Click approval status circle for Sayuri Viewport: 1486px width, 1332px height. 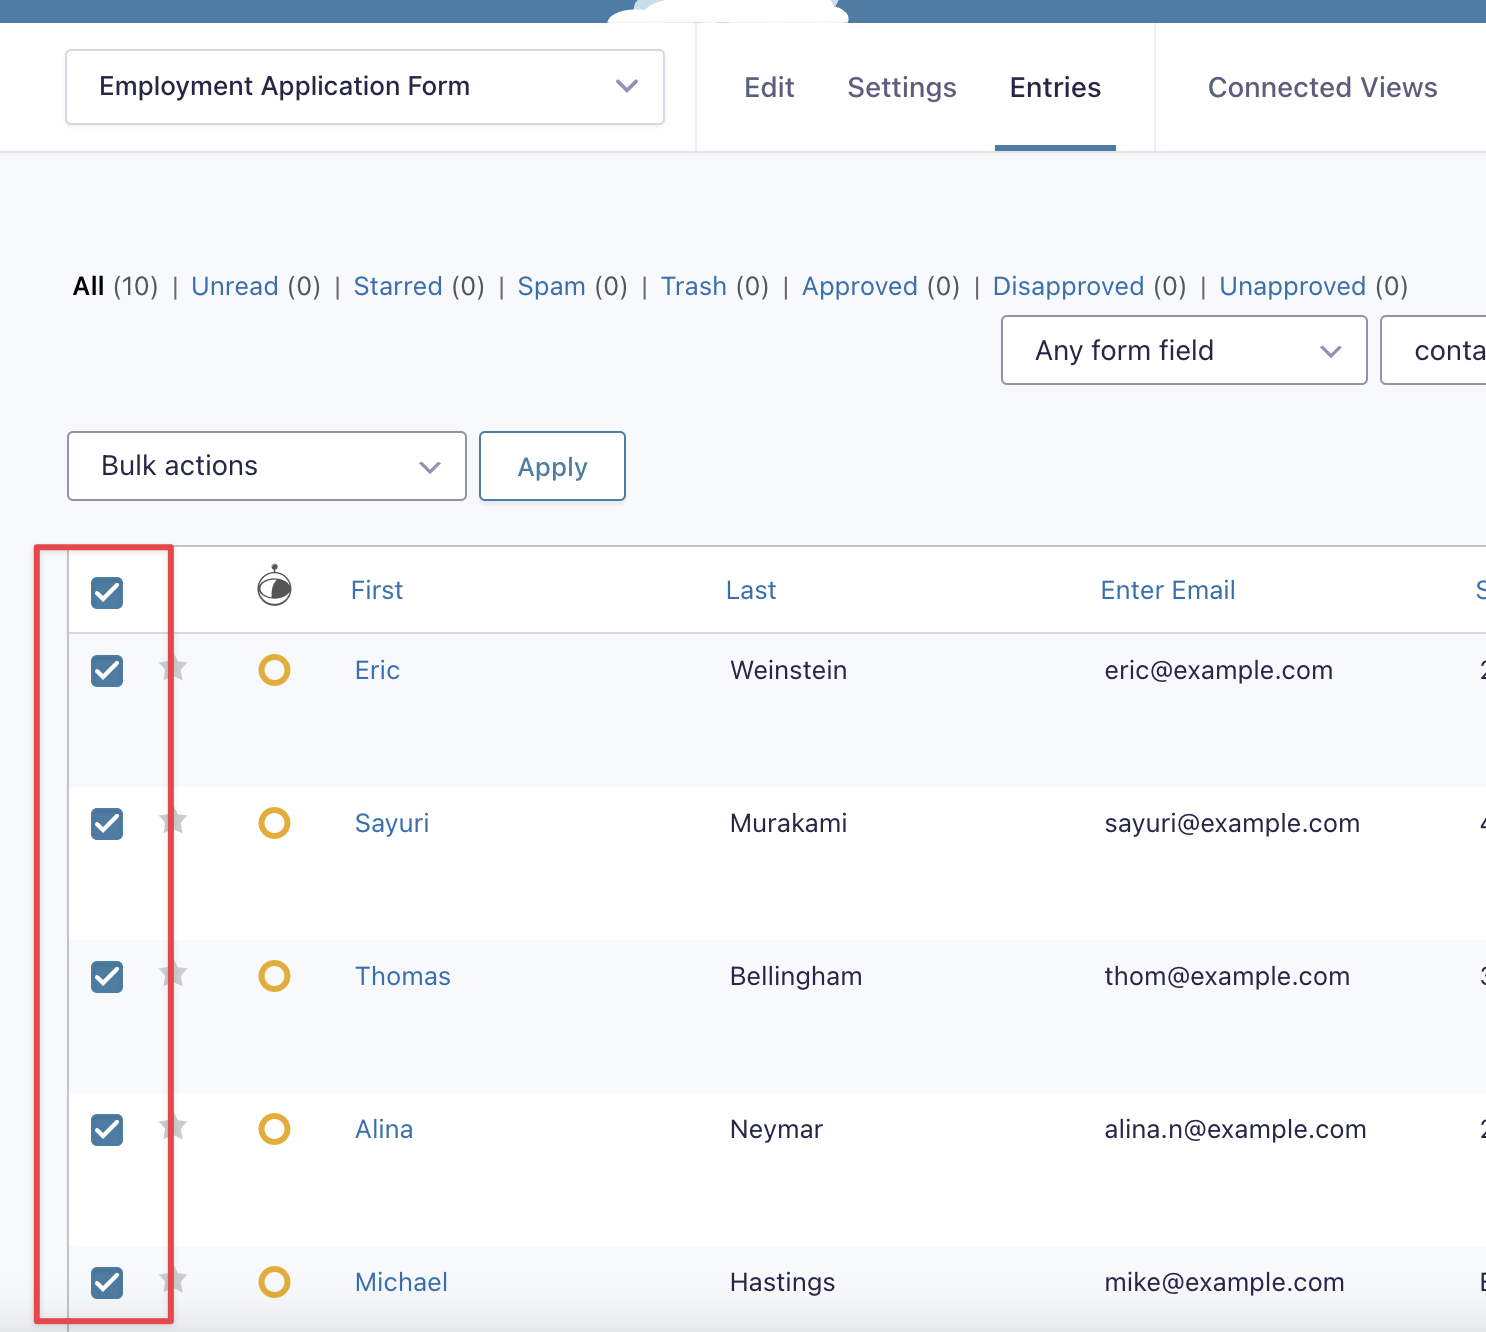point(274,823)
